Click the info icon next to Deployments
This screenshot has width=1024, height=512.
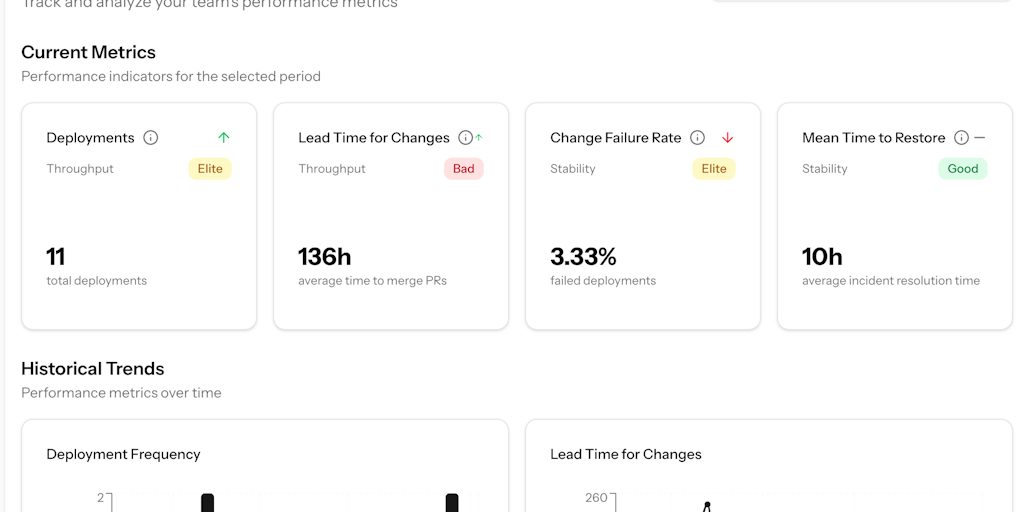pos(151,138)
